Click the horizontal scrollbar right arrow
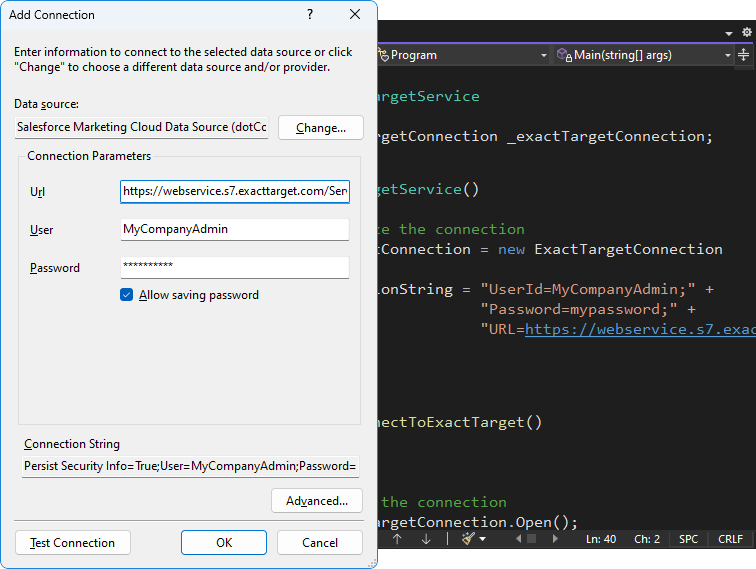This screenshot has height=569, width=756. pos(555,539)
